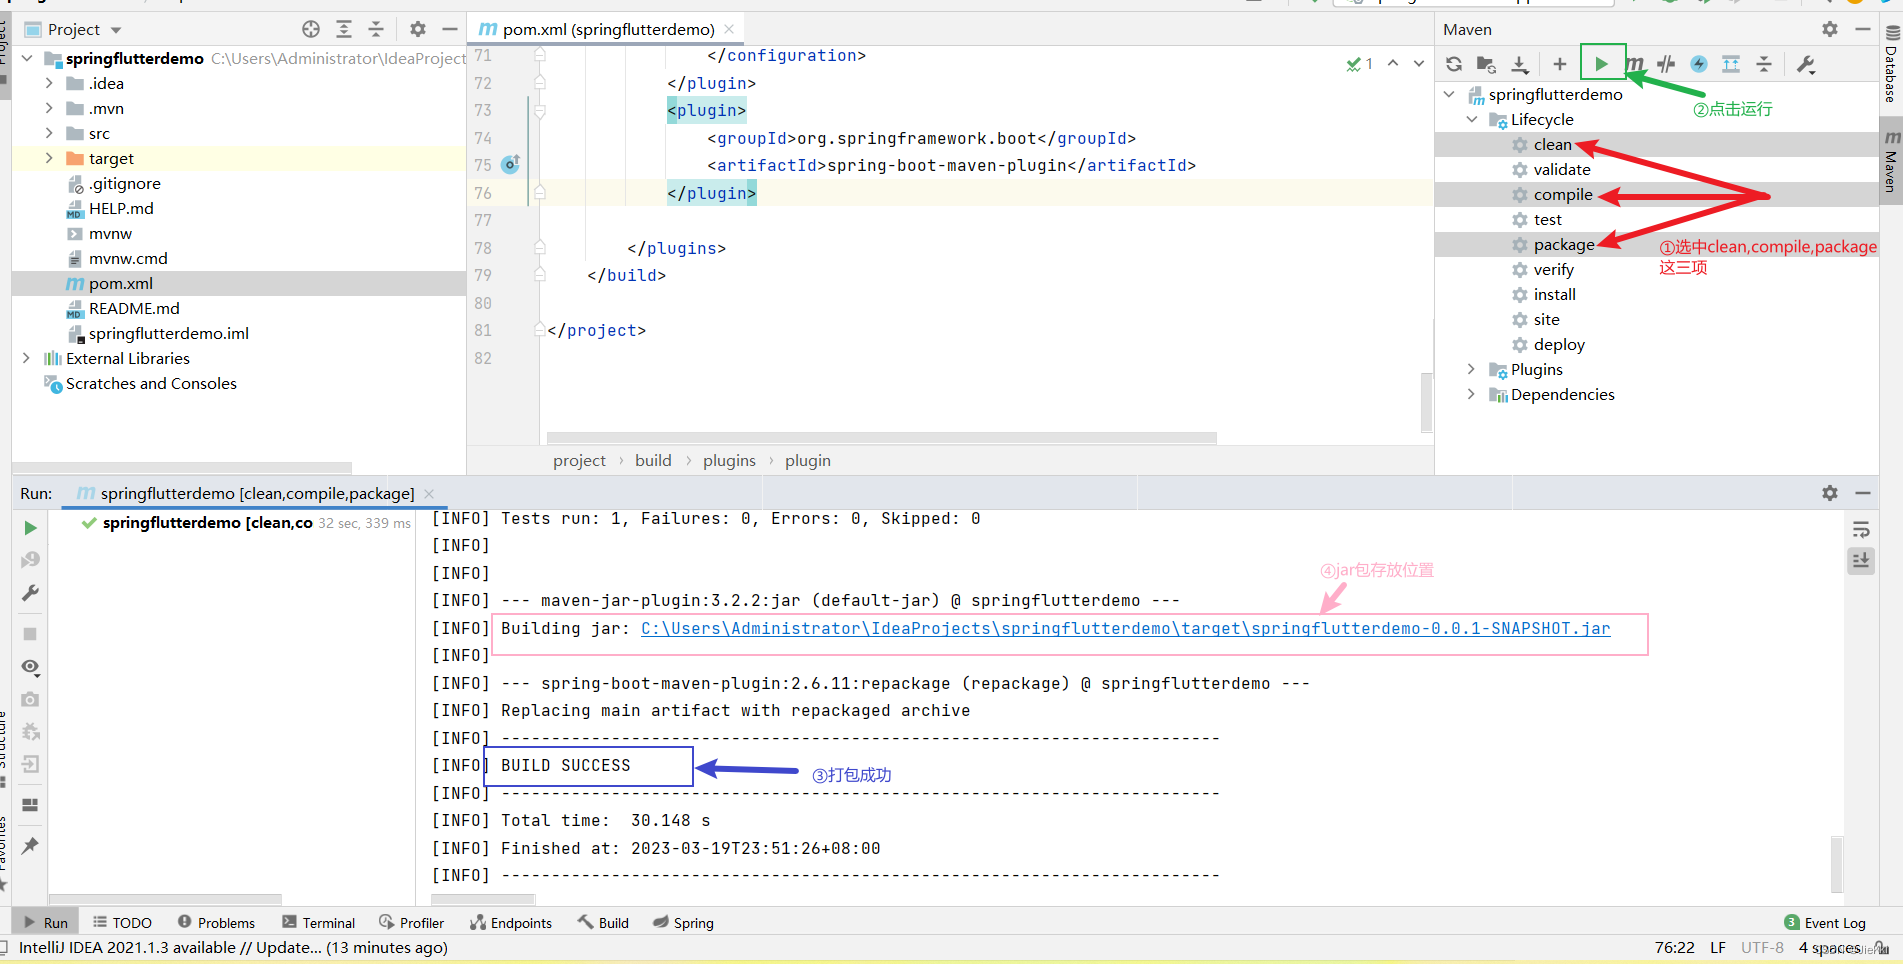Screen dimensions: 1903x964
Task: Select the verify lifecycle phase
Action: (x=1553, y=269)
